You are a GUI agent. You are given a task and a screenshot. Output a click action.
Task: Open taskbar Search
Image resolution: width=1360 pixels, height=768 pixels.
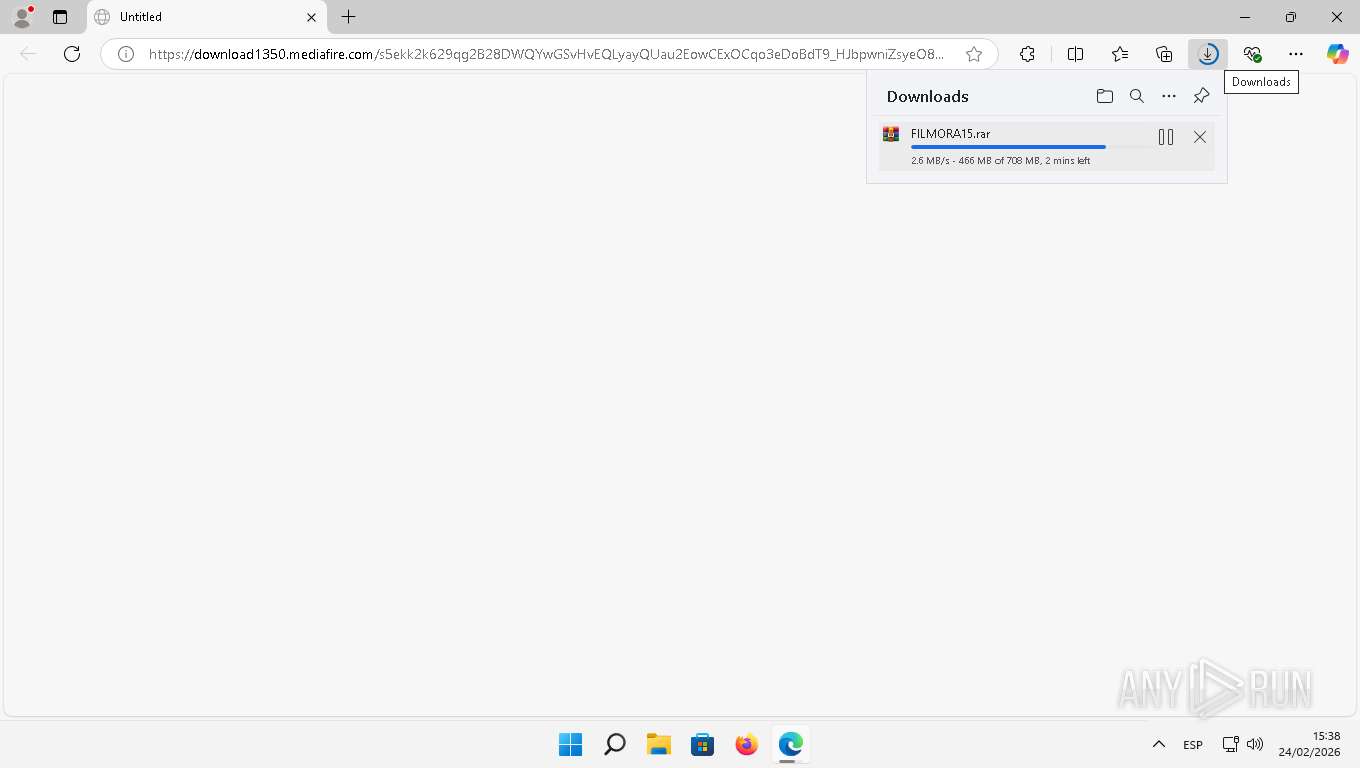coord(615,745)
